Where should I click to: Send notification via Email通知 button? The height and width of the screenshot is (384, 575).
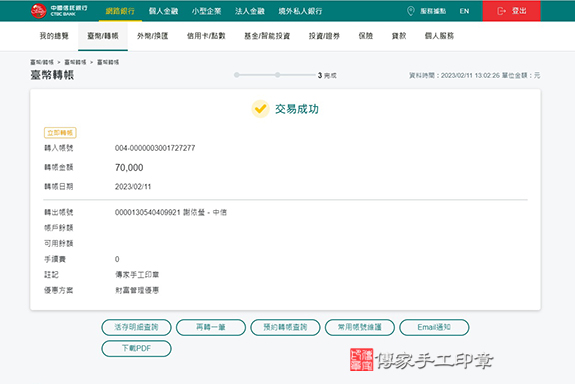click(x=434, y=327)
